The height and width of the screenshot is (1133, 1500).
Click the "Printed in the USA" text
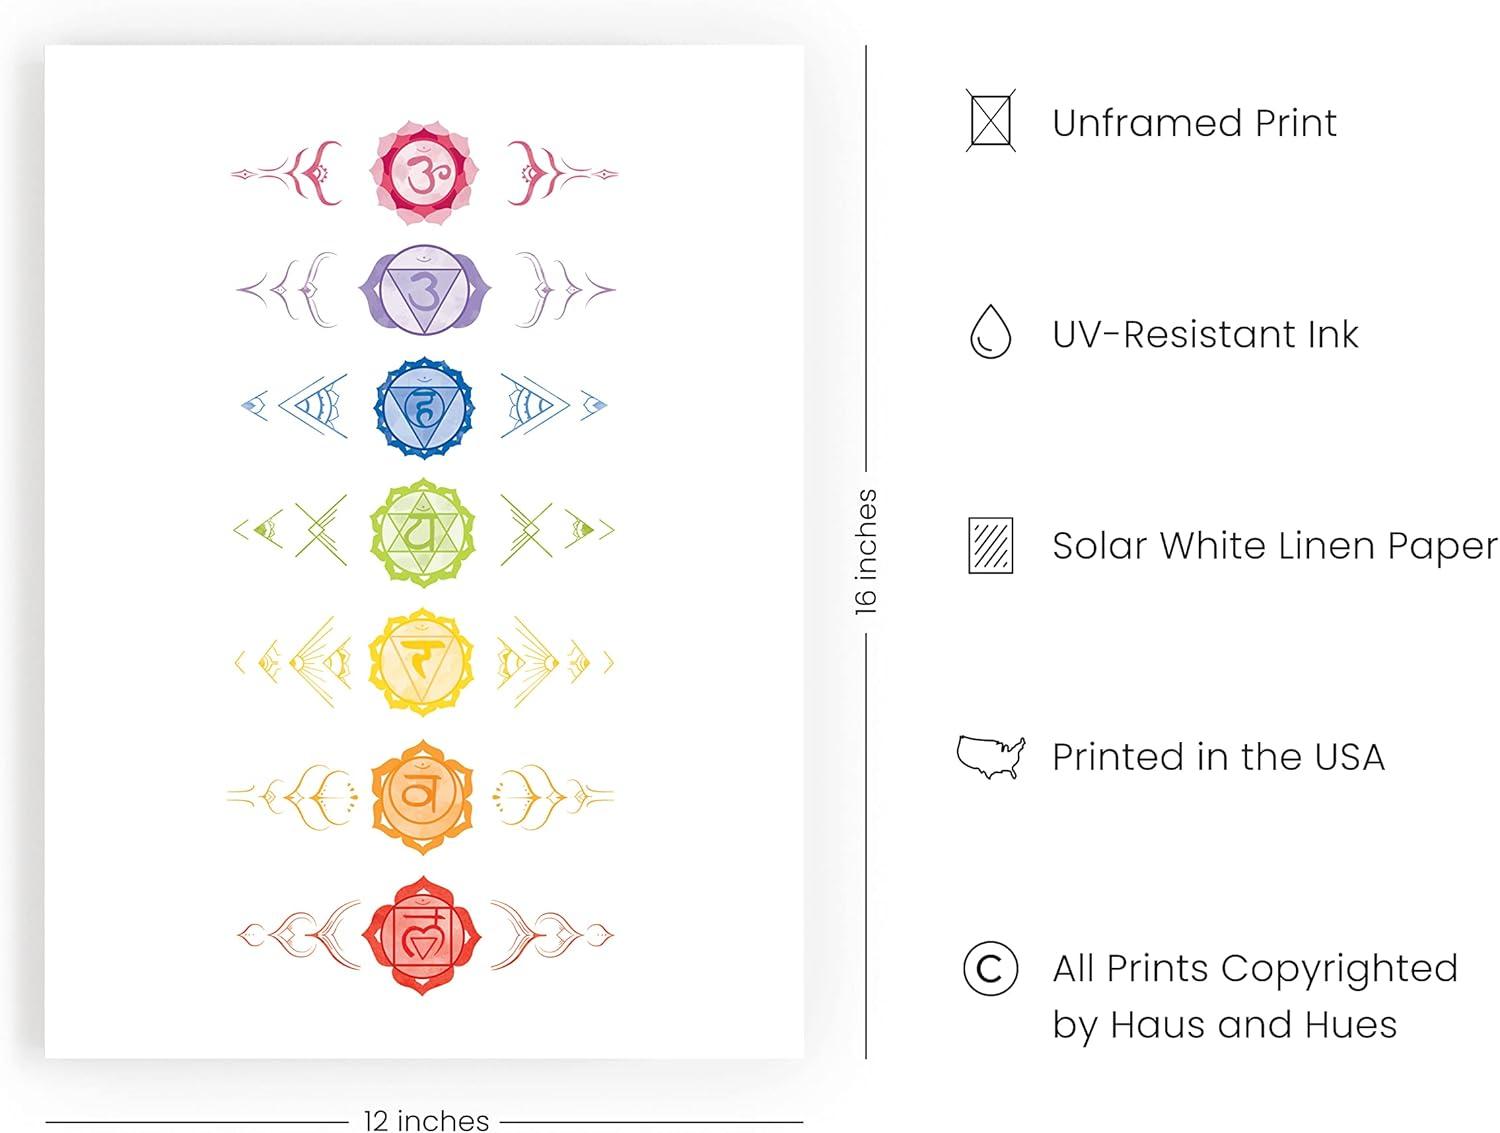(x=1218, y=757)
